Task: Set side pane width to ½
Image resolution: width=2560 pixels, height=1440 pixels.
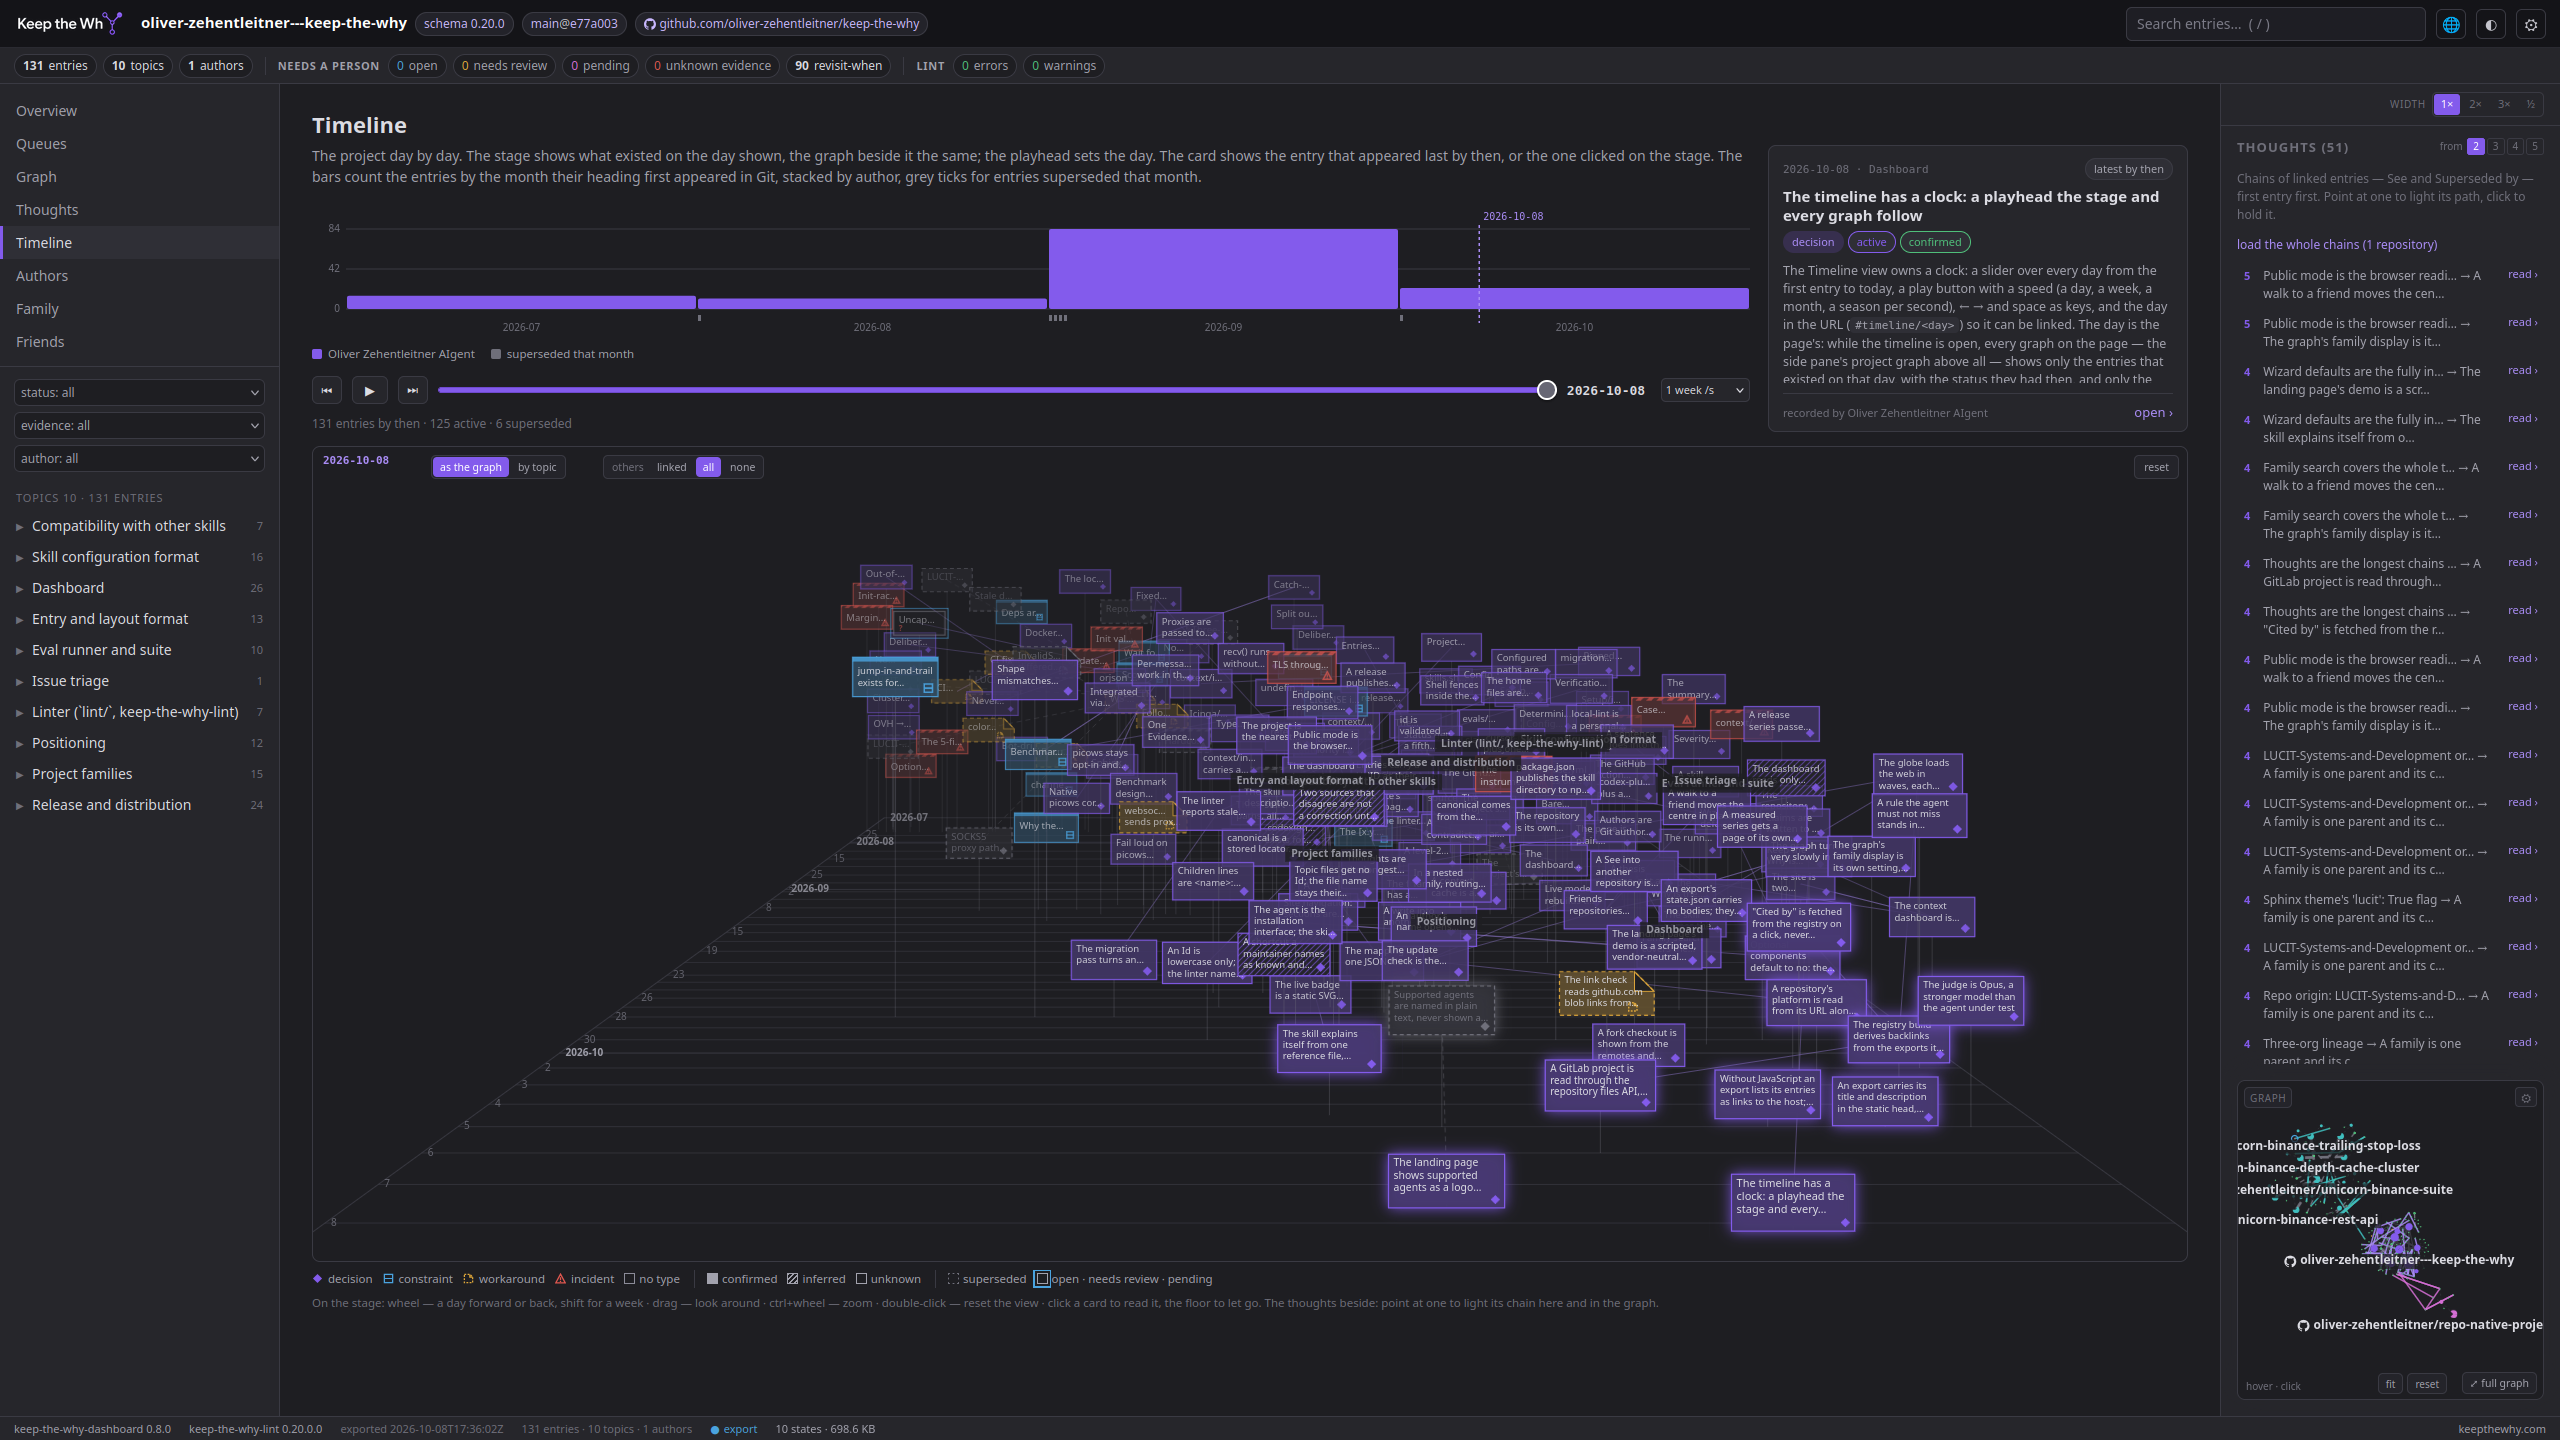Action: (2530, 104)
